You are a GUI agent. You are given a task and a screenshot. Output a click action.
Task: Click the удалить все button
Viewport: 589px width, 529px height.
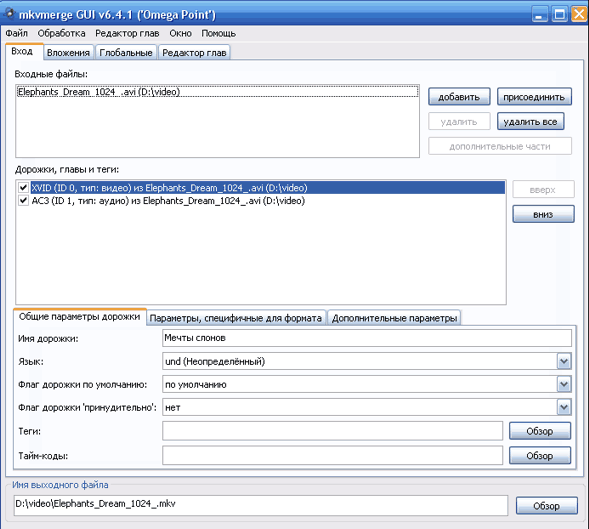[530, 121]
